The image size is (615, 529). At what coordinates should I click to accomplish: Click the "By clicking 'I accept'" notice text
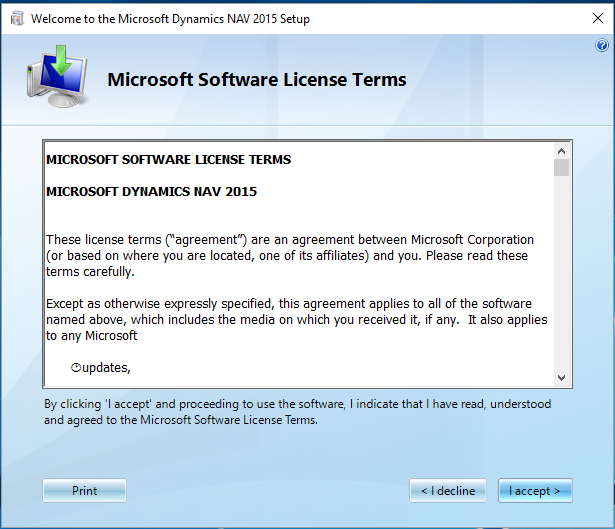(298, 412)
